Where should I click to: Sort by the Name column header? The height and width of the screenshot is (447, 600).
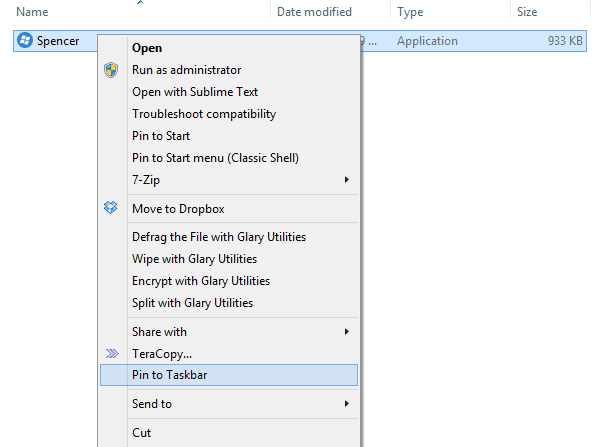pyautogui.click(x=32, y=12)
